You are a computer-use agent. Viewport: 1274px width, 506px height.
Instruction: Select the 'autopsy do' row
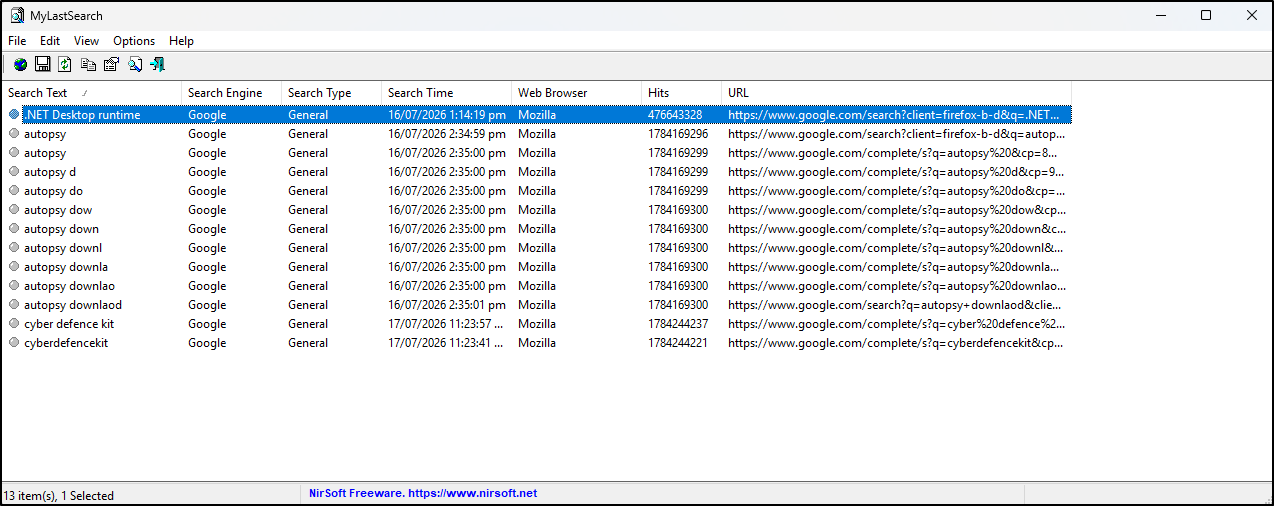pos(537,191)
